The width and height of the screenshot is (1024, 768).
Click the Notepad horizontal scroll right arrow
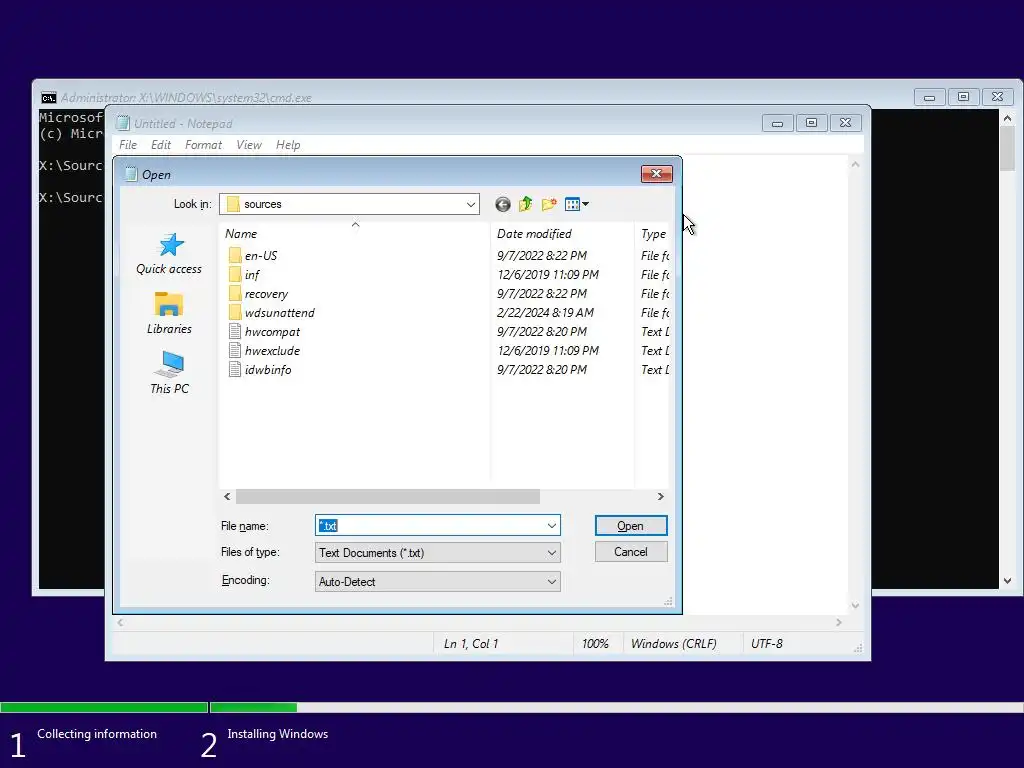pos(839,622)
